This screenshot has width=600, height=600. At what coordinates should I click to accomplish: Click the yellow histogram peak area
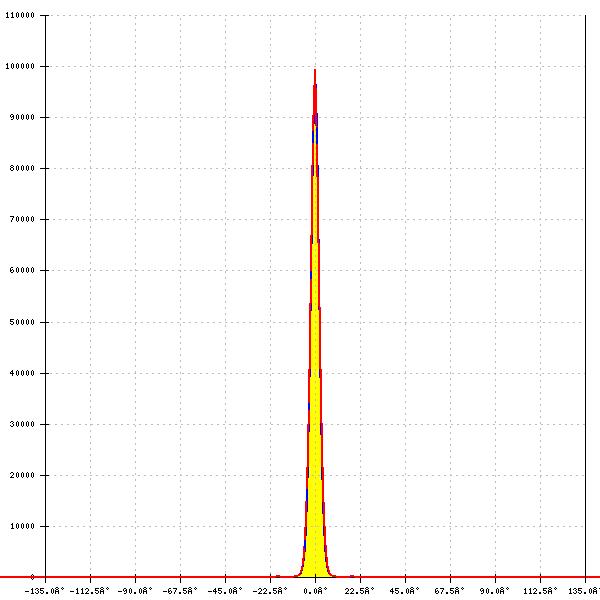click(x=315, y=383)
